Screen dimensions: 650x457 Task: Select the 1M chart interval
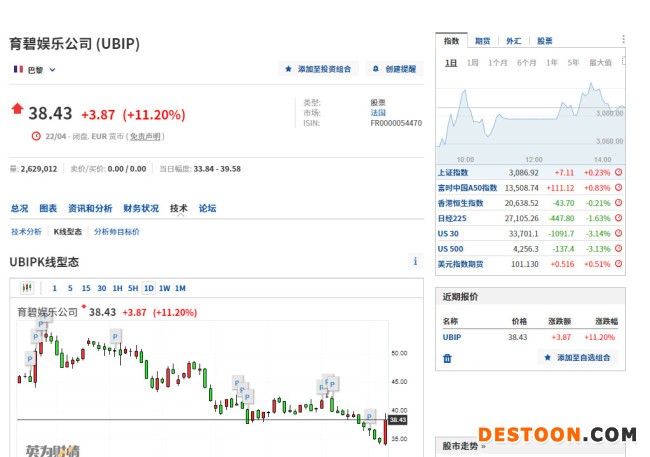point(180,288)
